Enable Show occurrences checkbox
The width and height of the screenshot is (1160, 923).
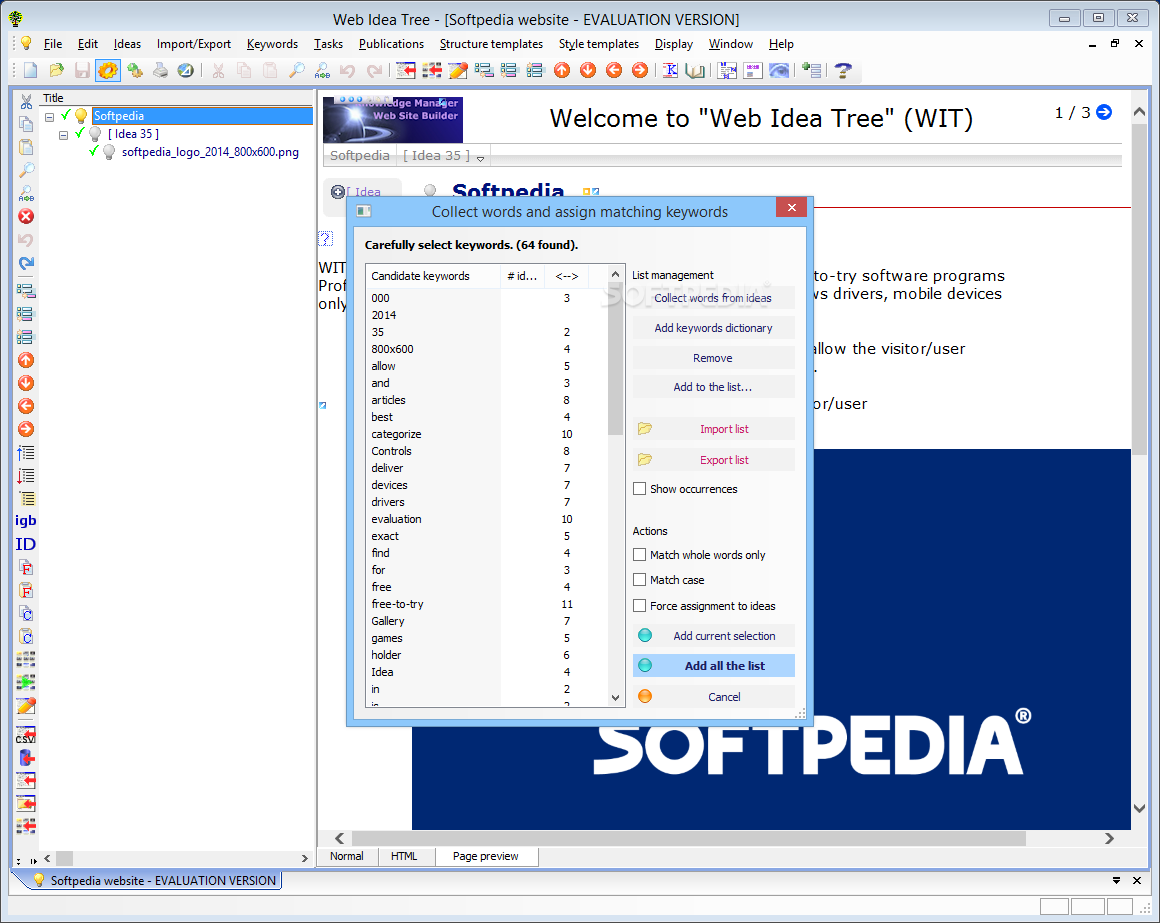pos(640,489)
